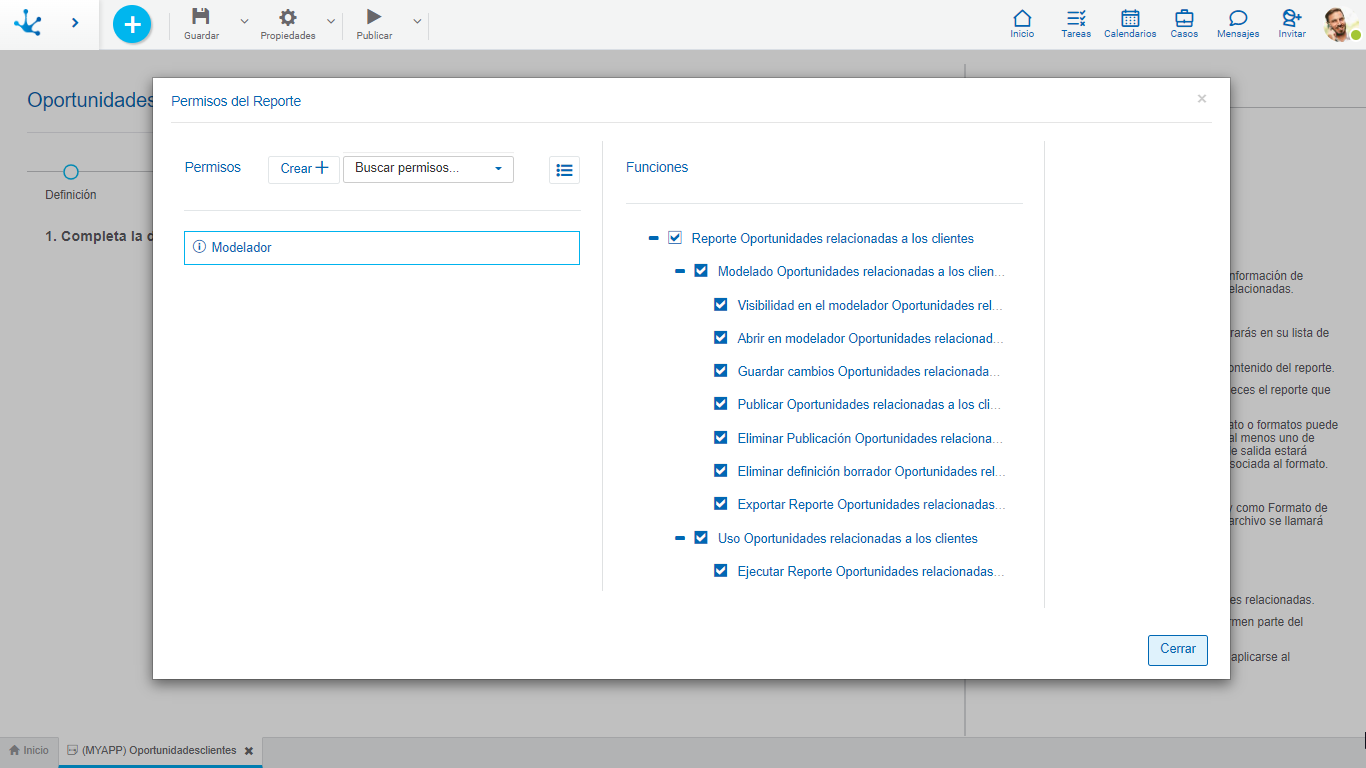
Task: Expand the menu chevron beside the logo
Action: pos(75,22)
